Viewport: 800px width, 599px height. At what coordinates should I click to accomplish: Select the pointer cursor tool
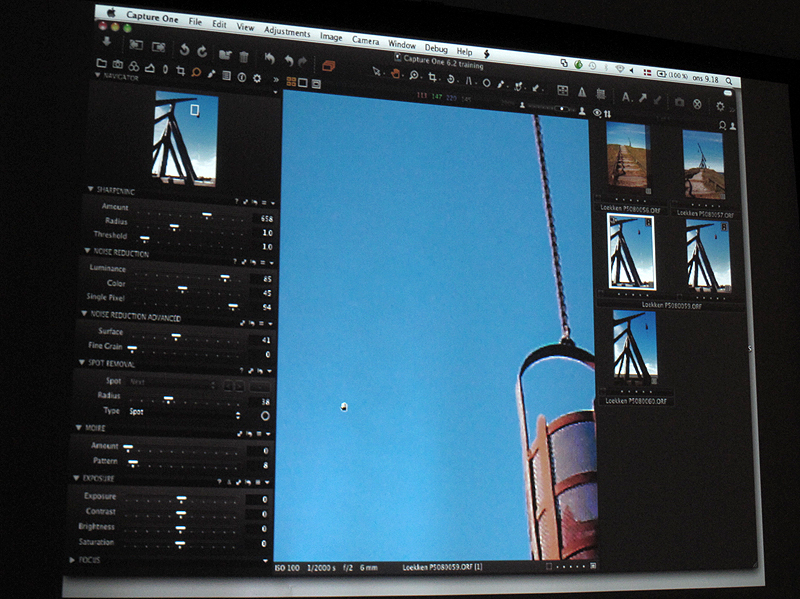pos(377,71)
